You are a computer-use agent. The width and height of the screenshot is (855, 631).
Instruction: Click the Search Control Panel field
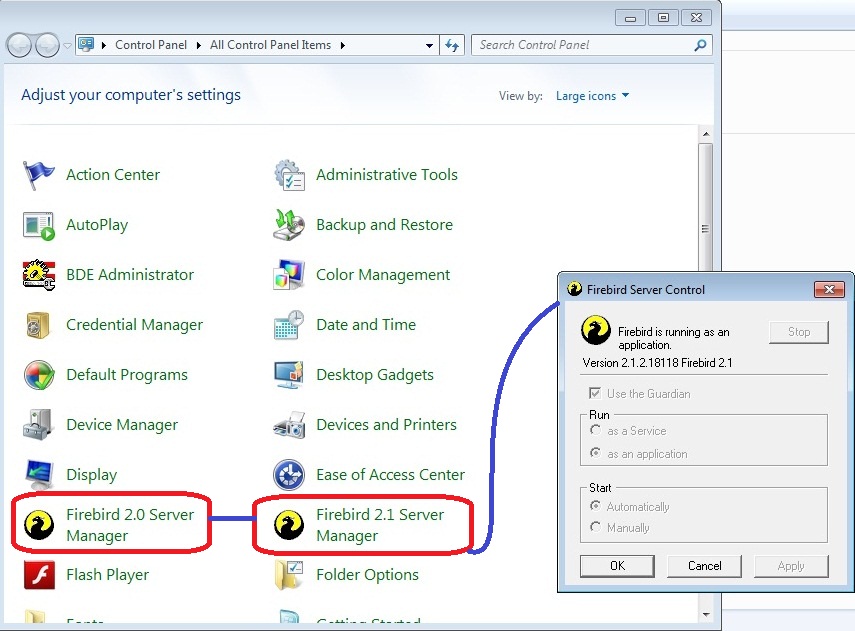(x=592, y=45)
